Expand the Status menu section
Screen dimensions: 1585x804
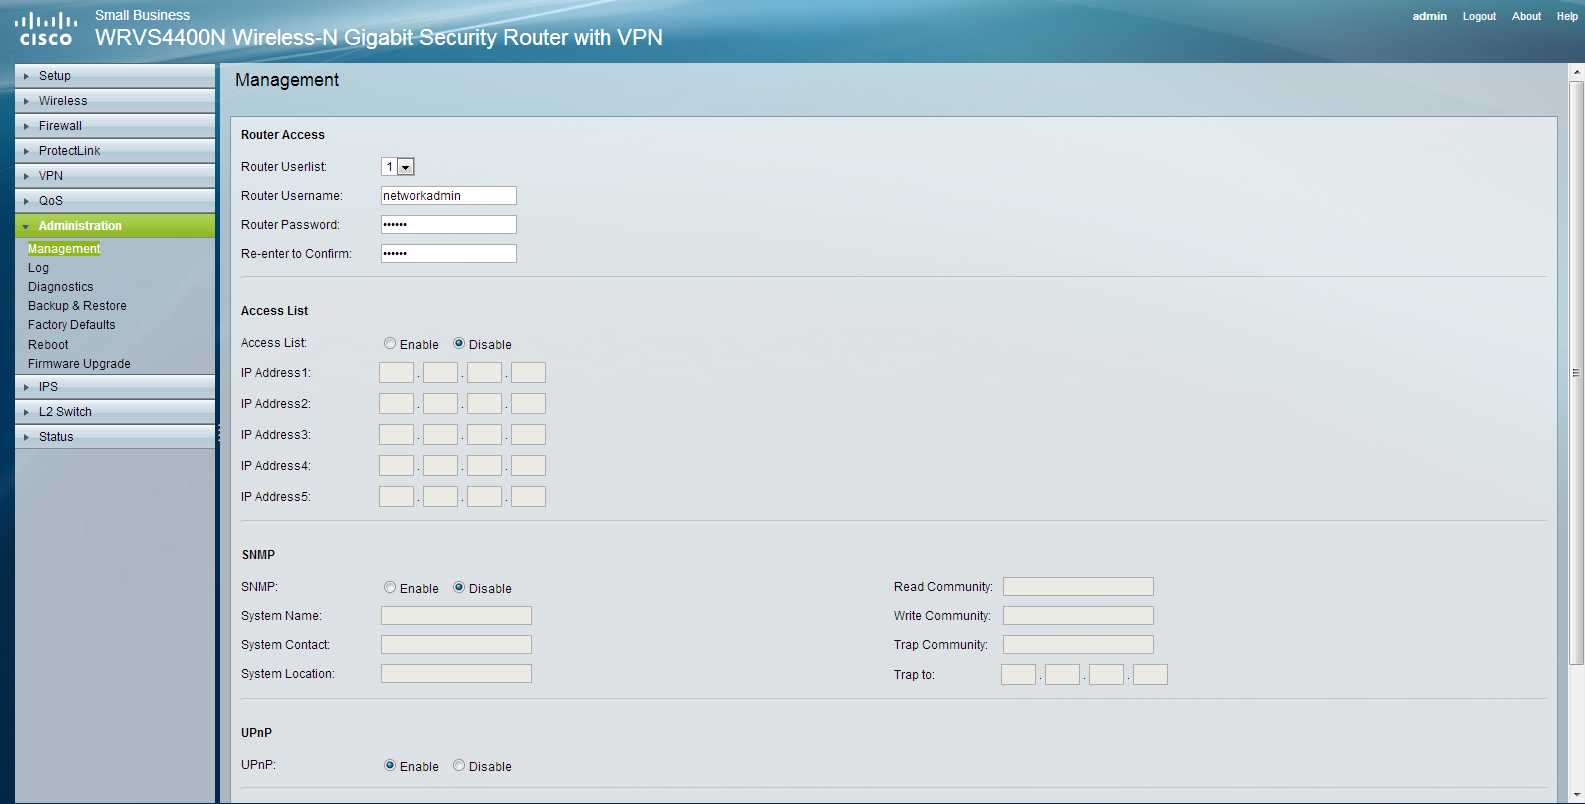(115, 437)
